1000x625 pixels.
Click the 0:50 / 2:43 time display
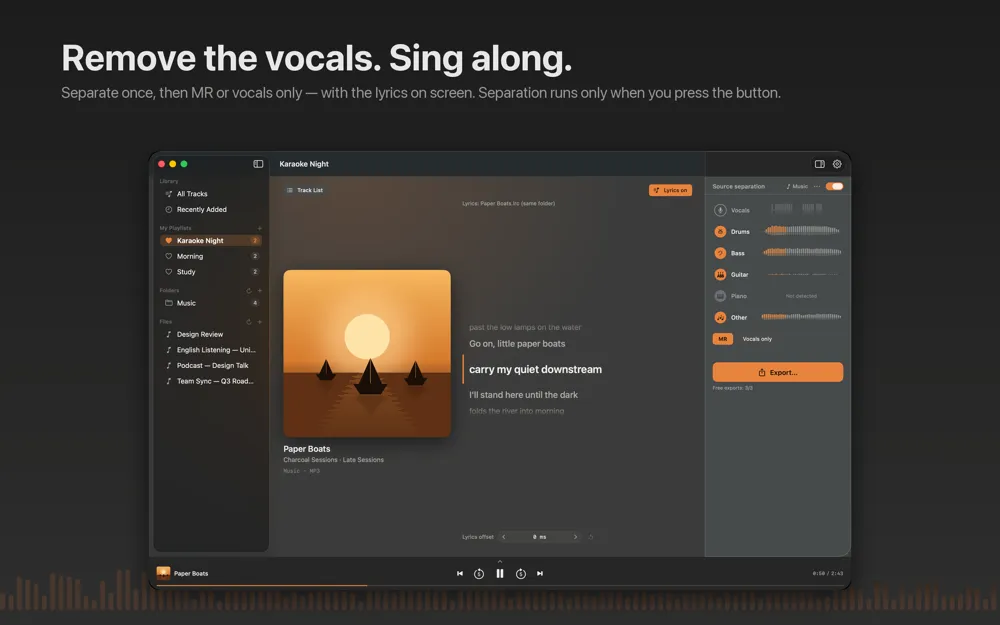pos(828,573)
